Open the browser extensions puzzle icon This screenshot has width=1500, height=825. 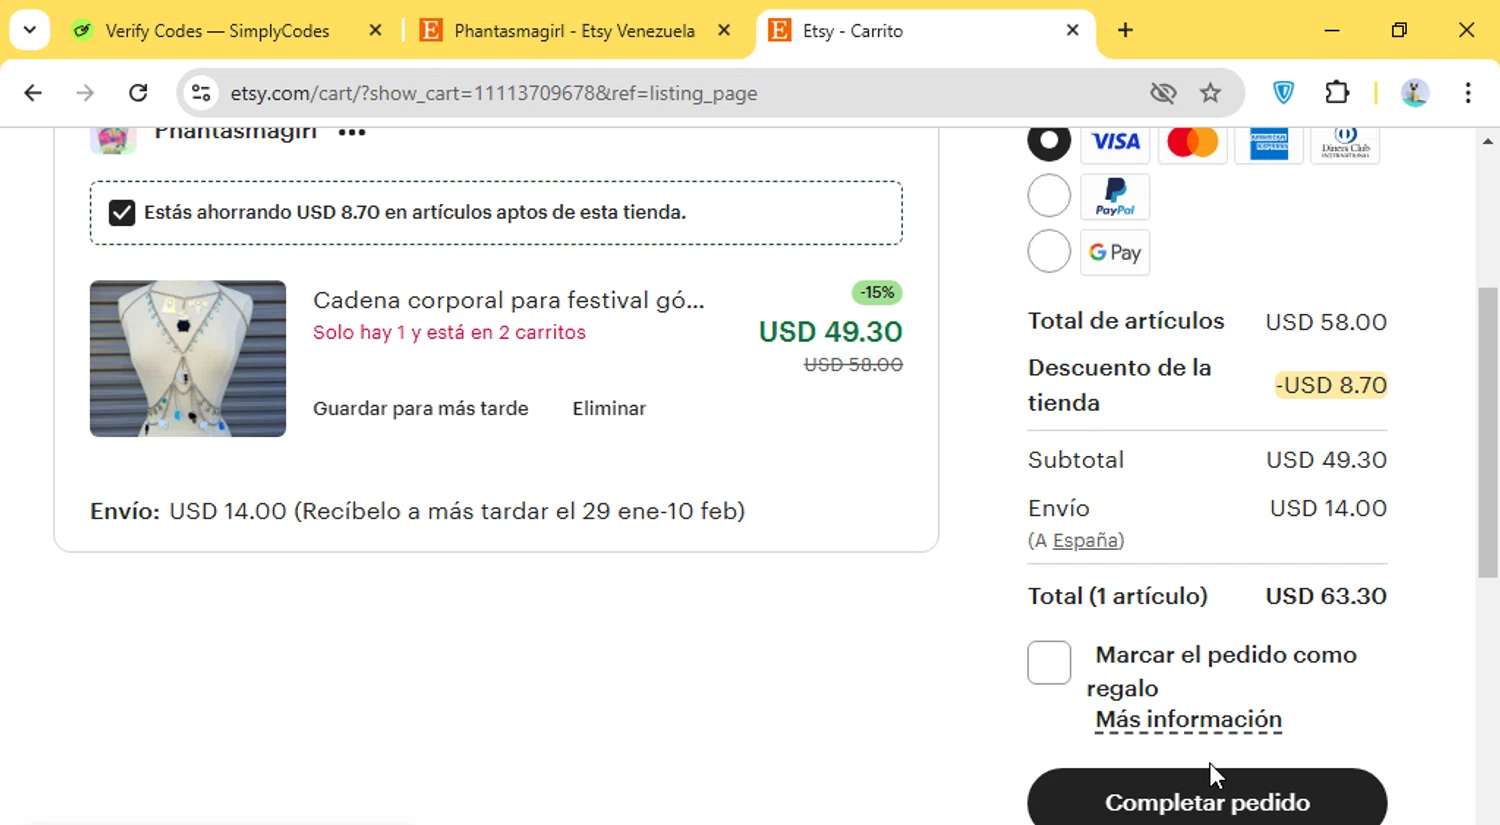1337,93
